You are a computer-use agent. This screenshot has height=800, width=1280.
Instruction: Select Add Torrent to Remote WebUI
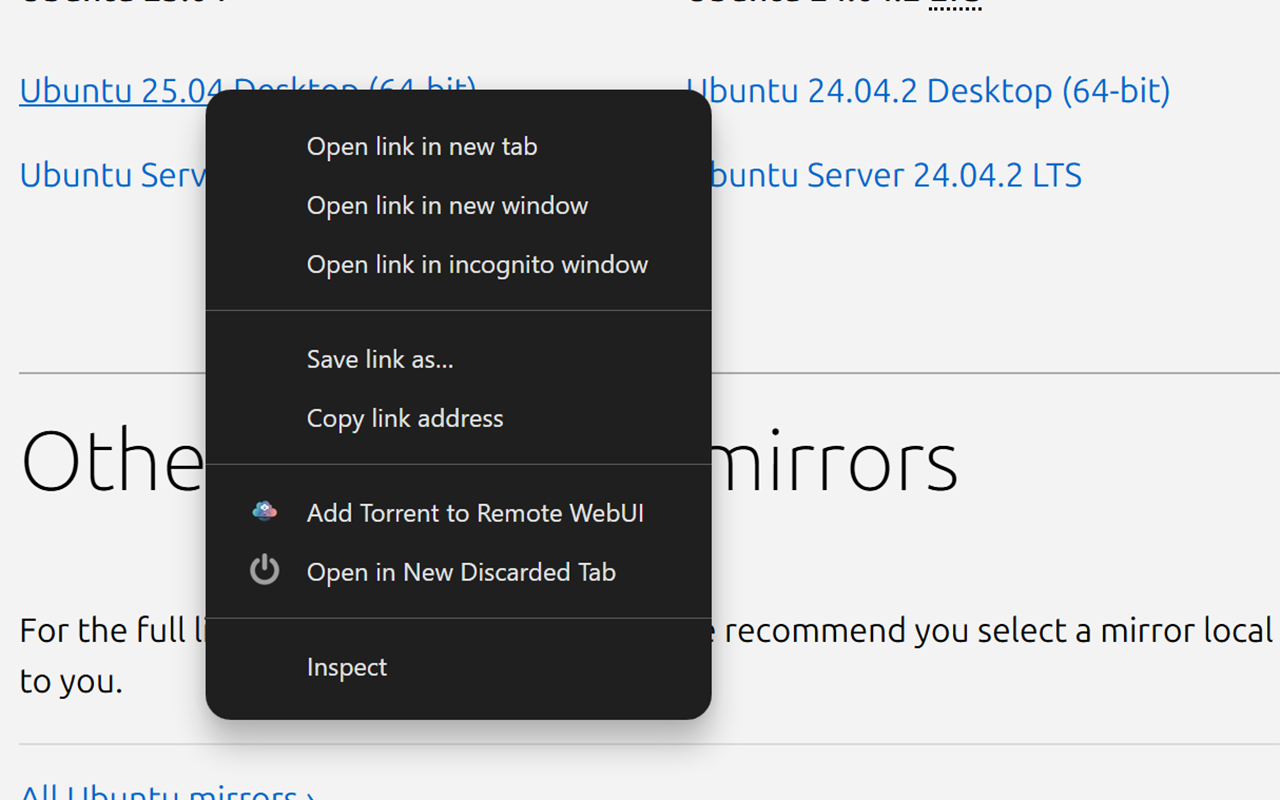tap(475, 513)
